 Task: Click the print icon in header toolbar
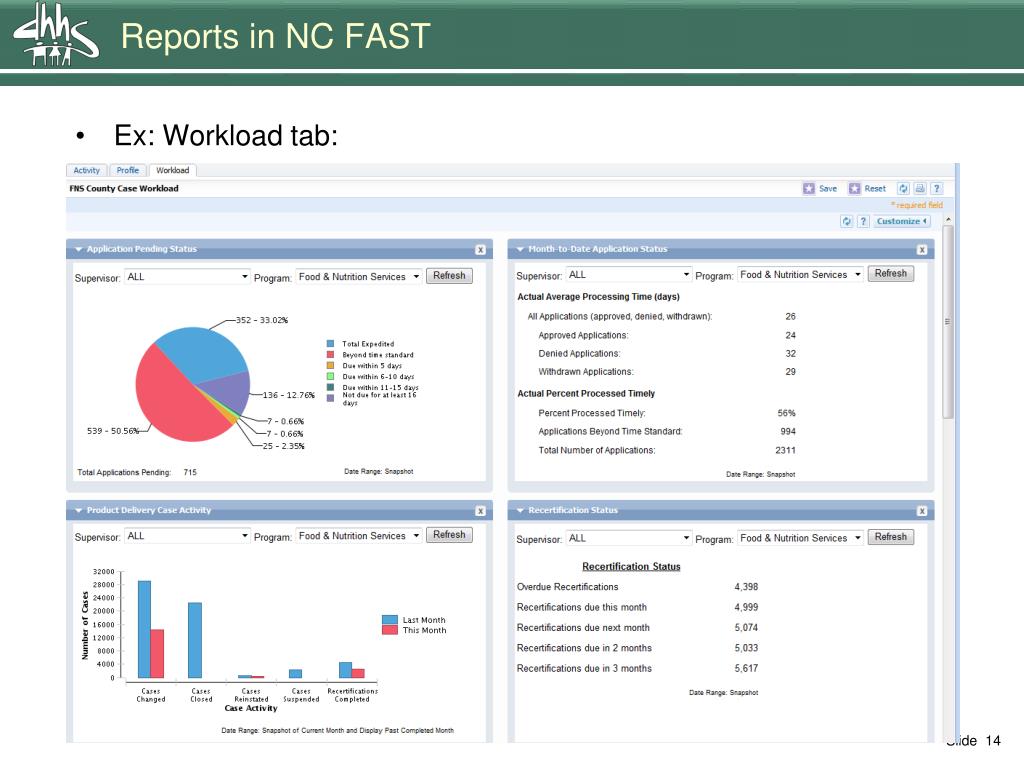point(920,188)
